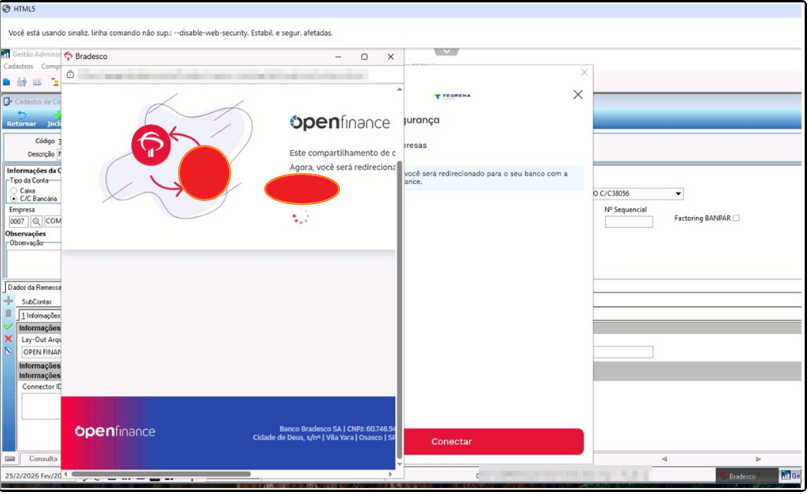The image size is (809, 494).
Task: Close the Open Finance dialog with X
Action: tap(578, 94)
